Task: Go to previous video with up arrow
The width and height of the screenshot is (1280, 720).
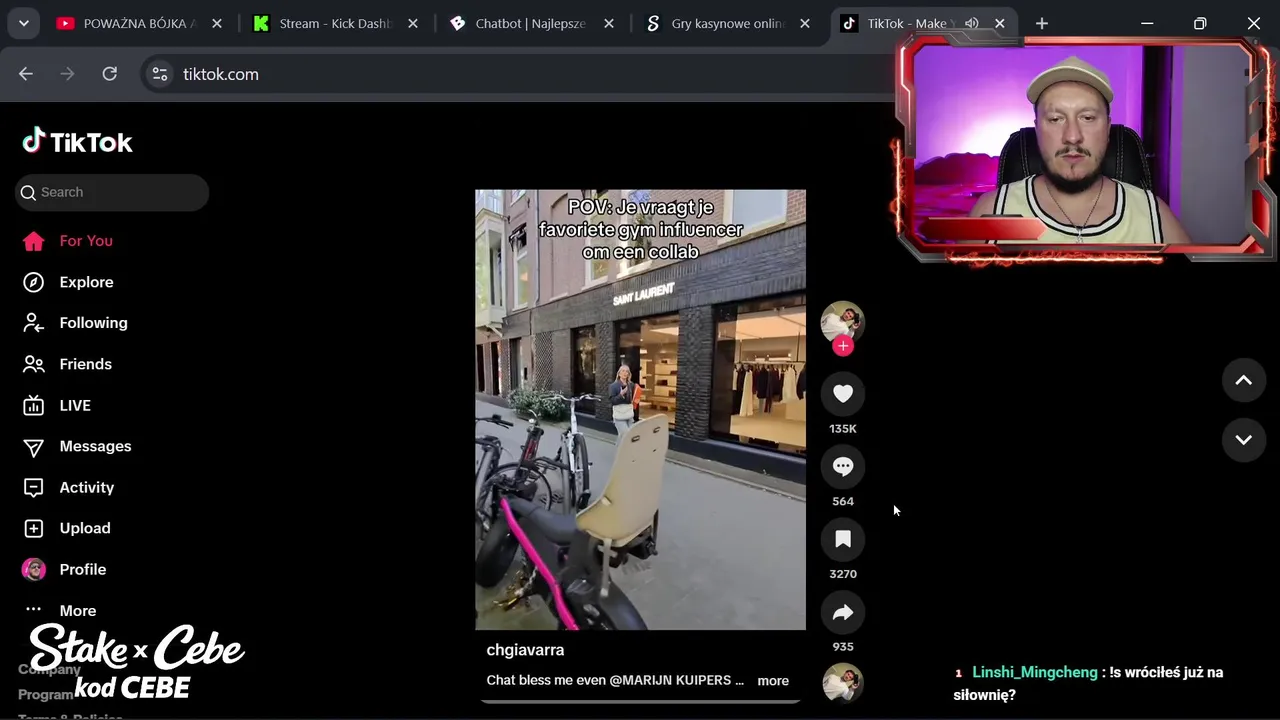Action: [1244, 380]
